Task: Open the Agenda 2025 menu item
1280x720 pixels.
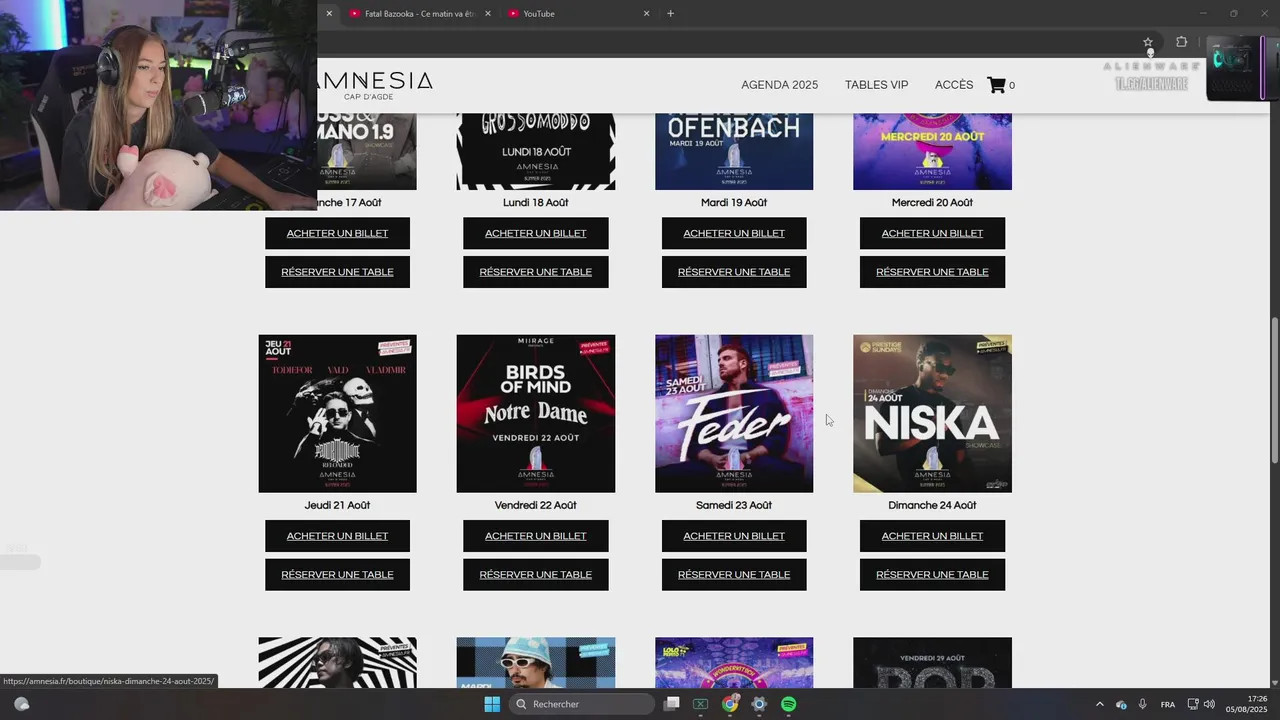Action: coord(779,85)
